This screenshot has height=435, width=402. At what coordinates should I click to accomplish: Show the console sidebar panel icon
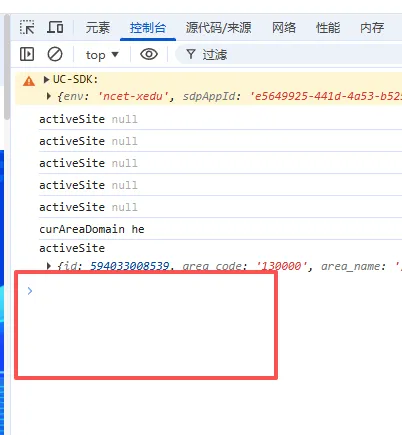tap(27, 54)
